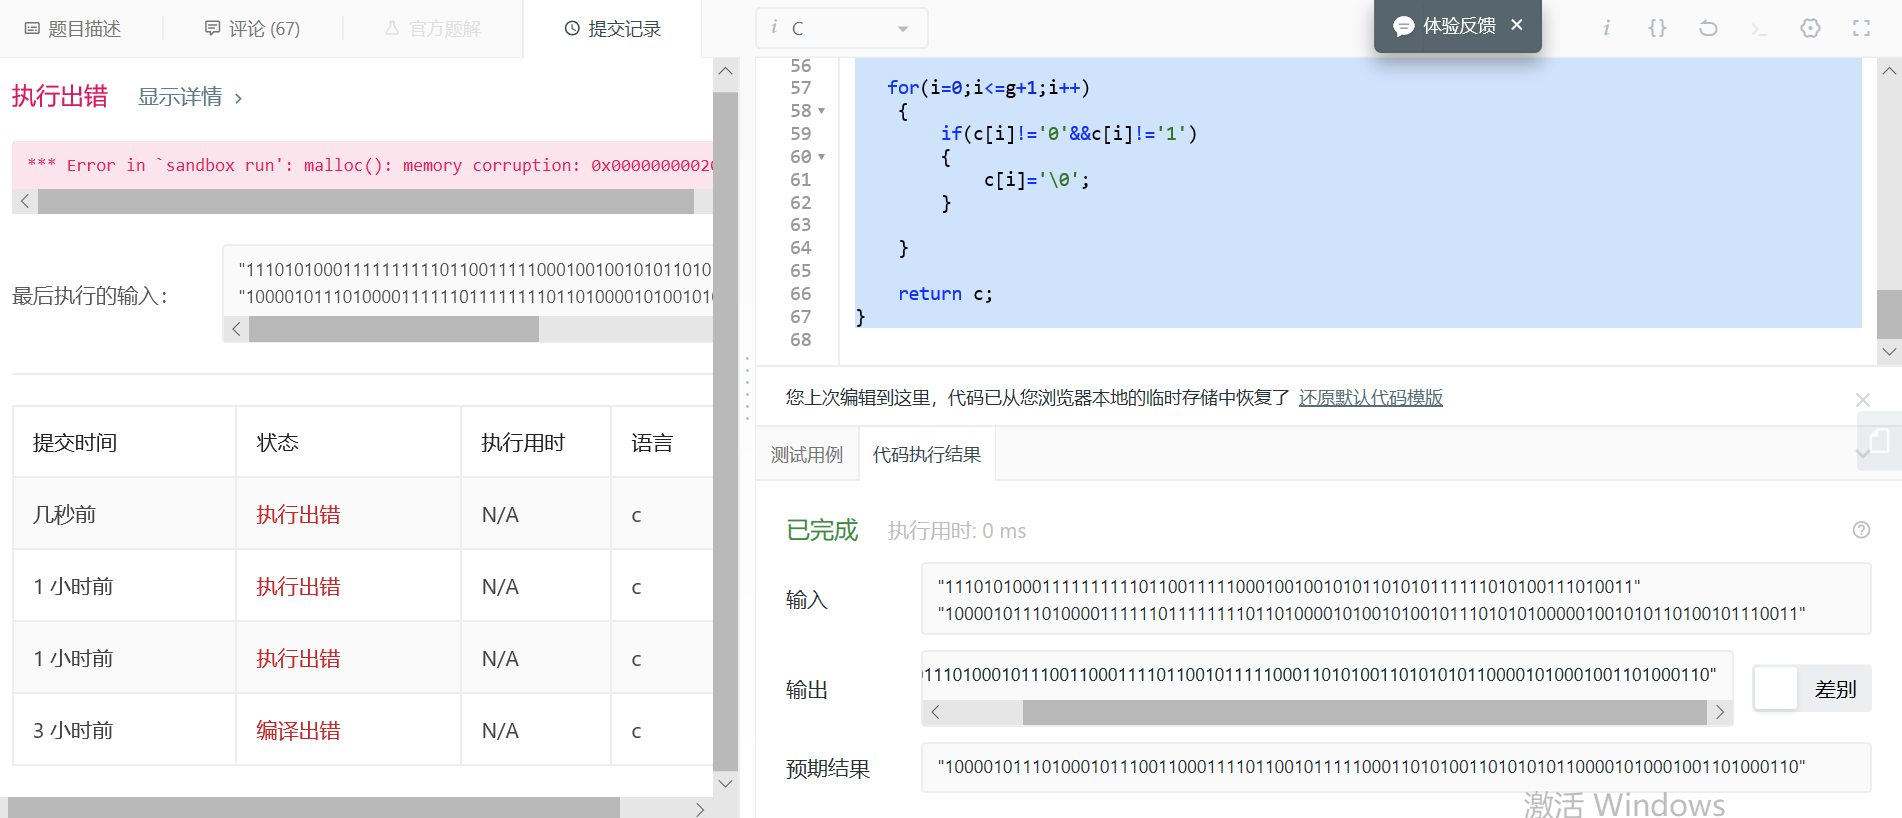Fold code at line 60

click(822, 157)
